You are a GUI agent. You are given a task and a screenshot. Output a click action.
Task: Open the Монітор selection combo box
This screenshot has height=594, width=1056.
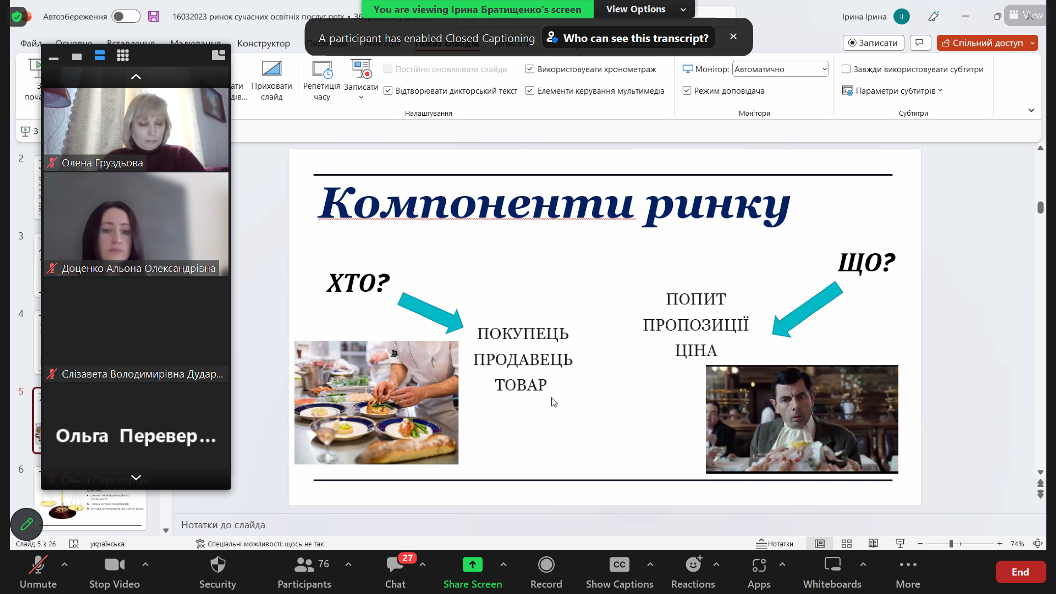pyautogui.click(x=780, y=69)
